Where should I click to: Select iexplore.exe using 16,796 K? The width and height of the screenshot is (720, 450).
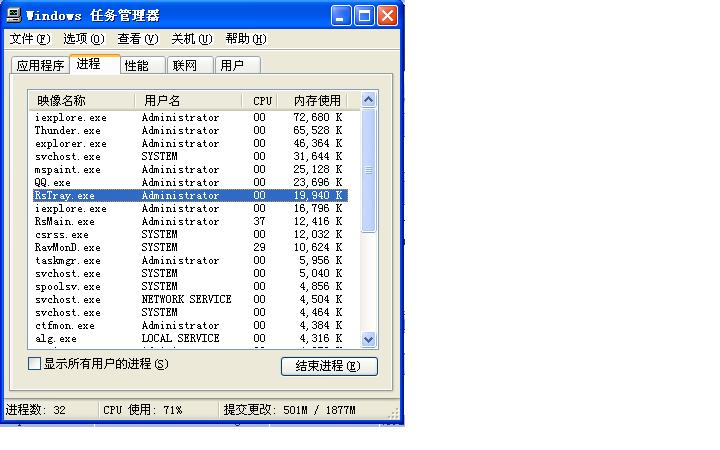pyautogui.click(x=190, y=208)
